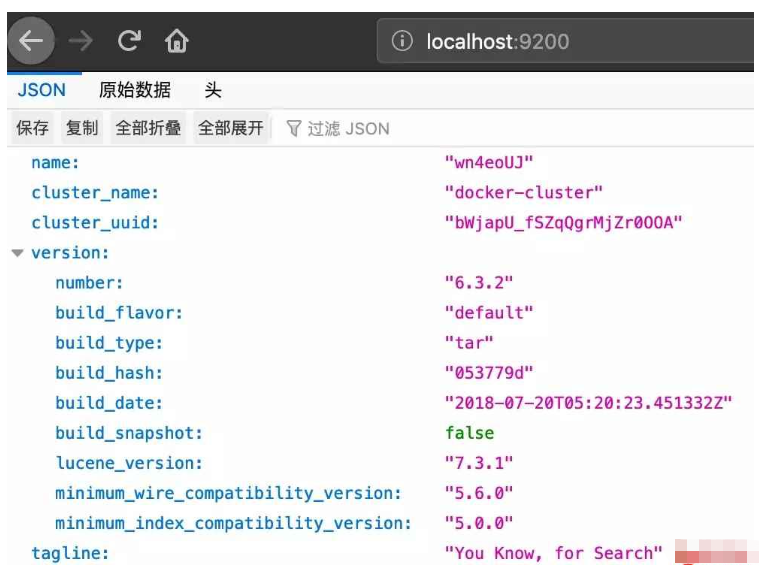Click the browser forward arrow

coord(80,41)
